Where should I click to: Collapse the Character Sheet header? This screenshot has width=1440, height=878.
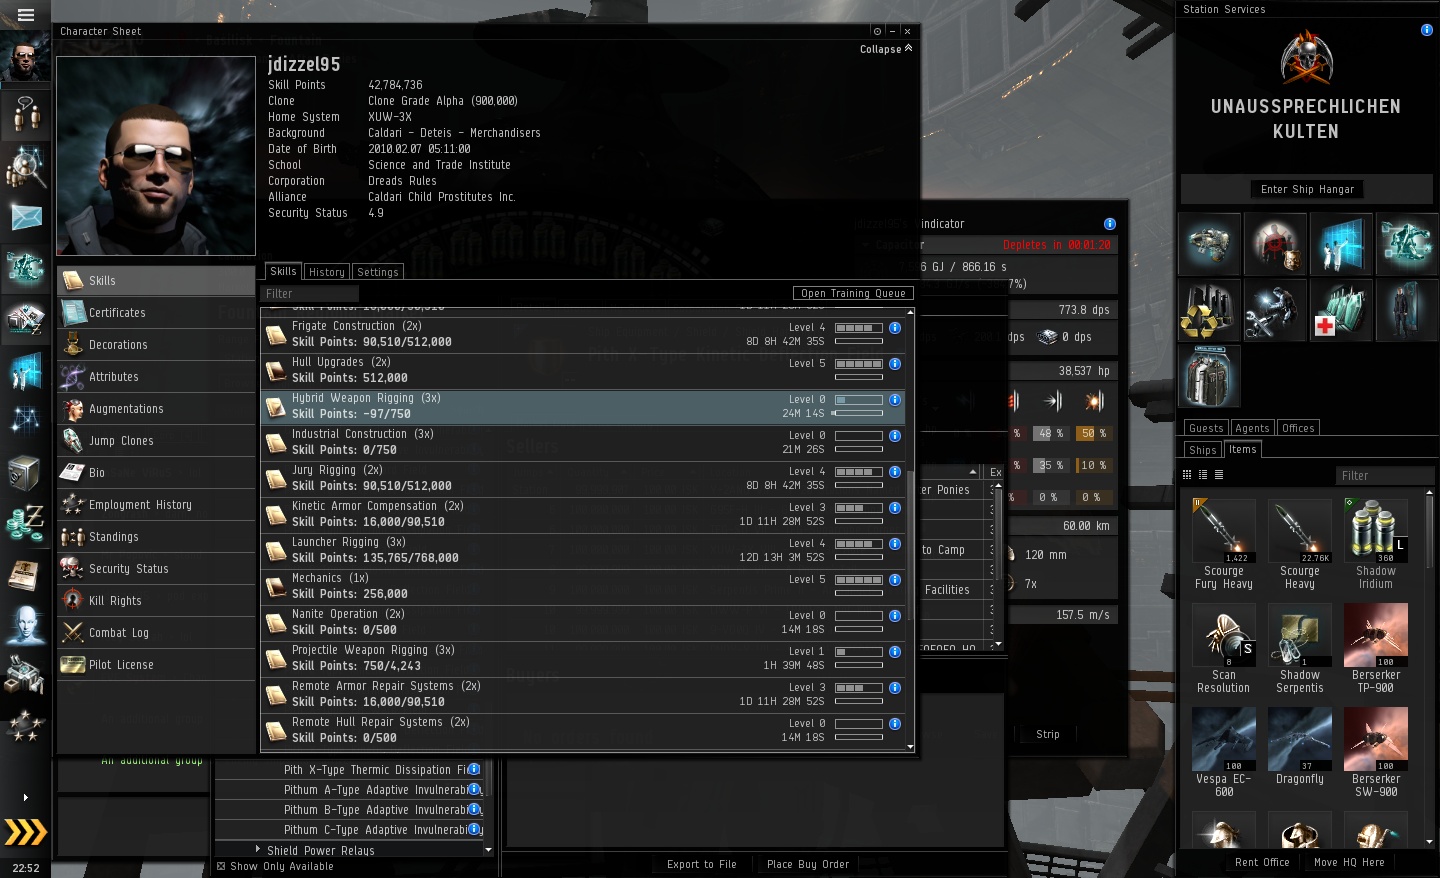click(x=886, y=49)
